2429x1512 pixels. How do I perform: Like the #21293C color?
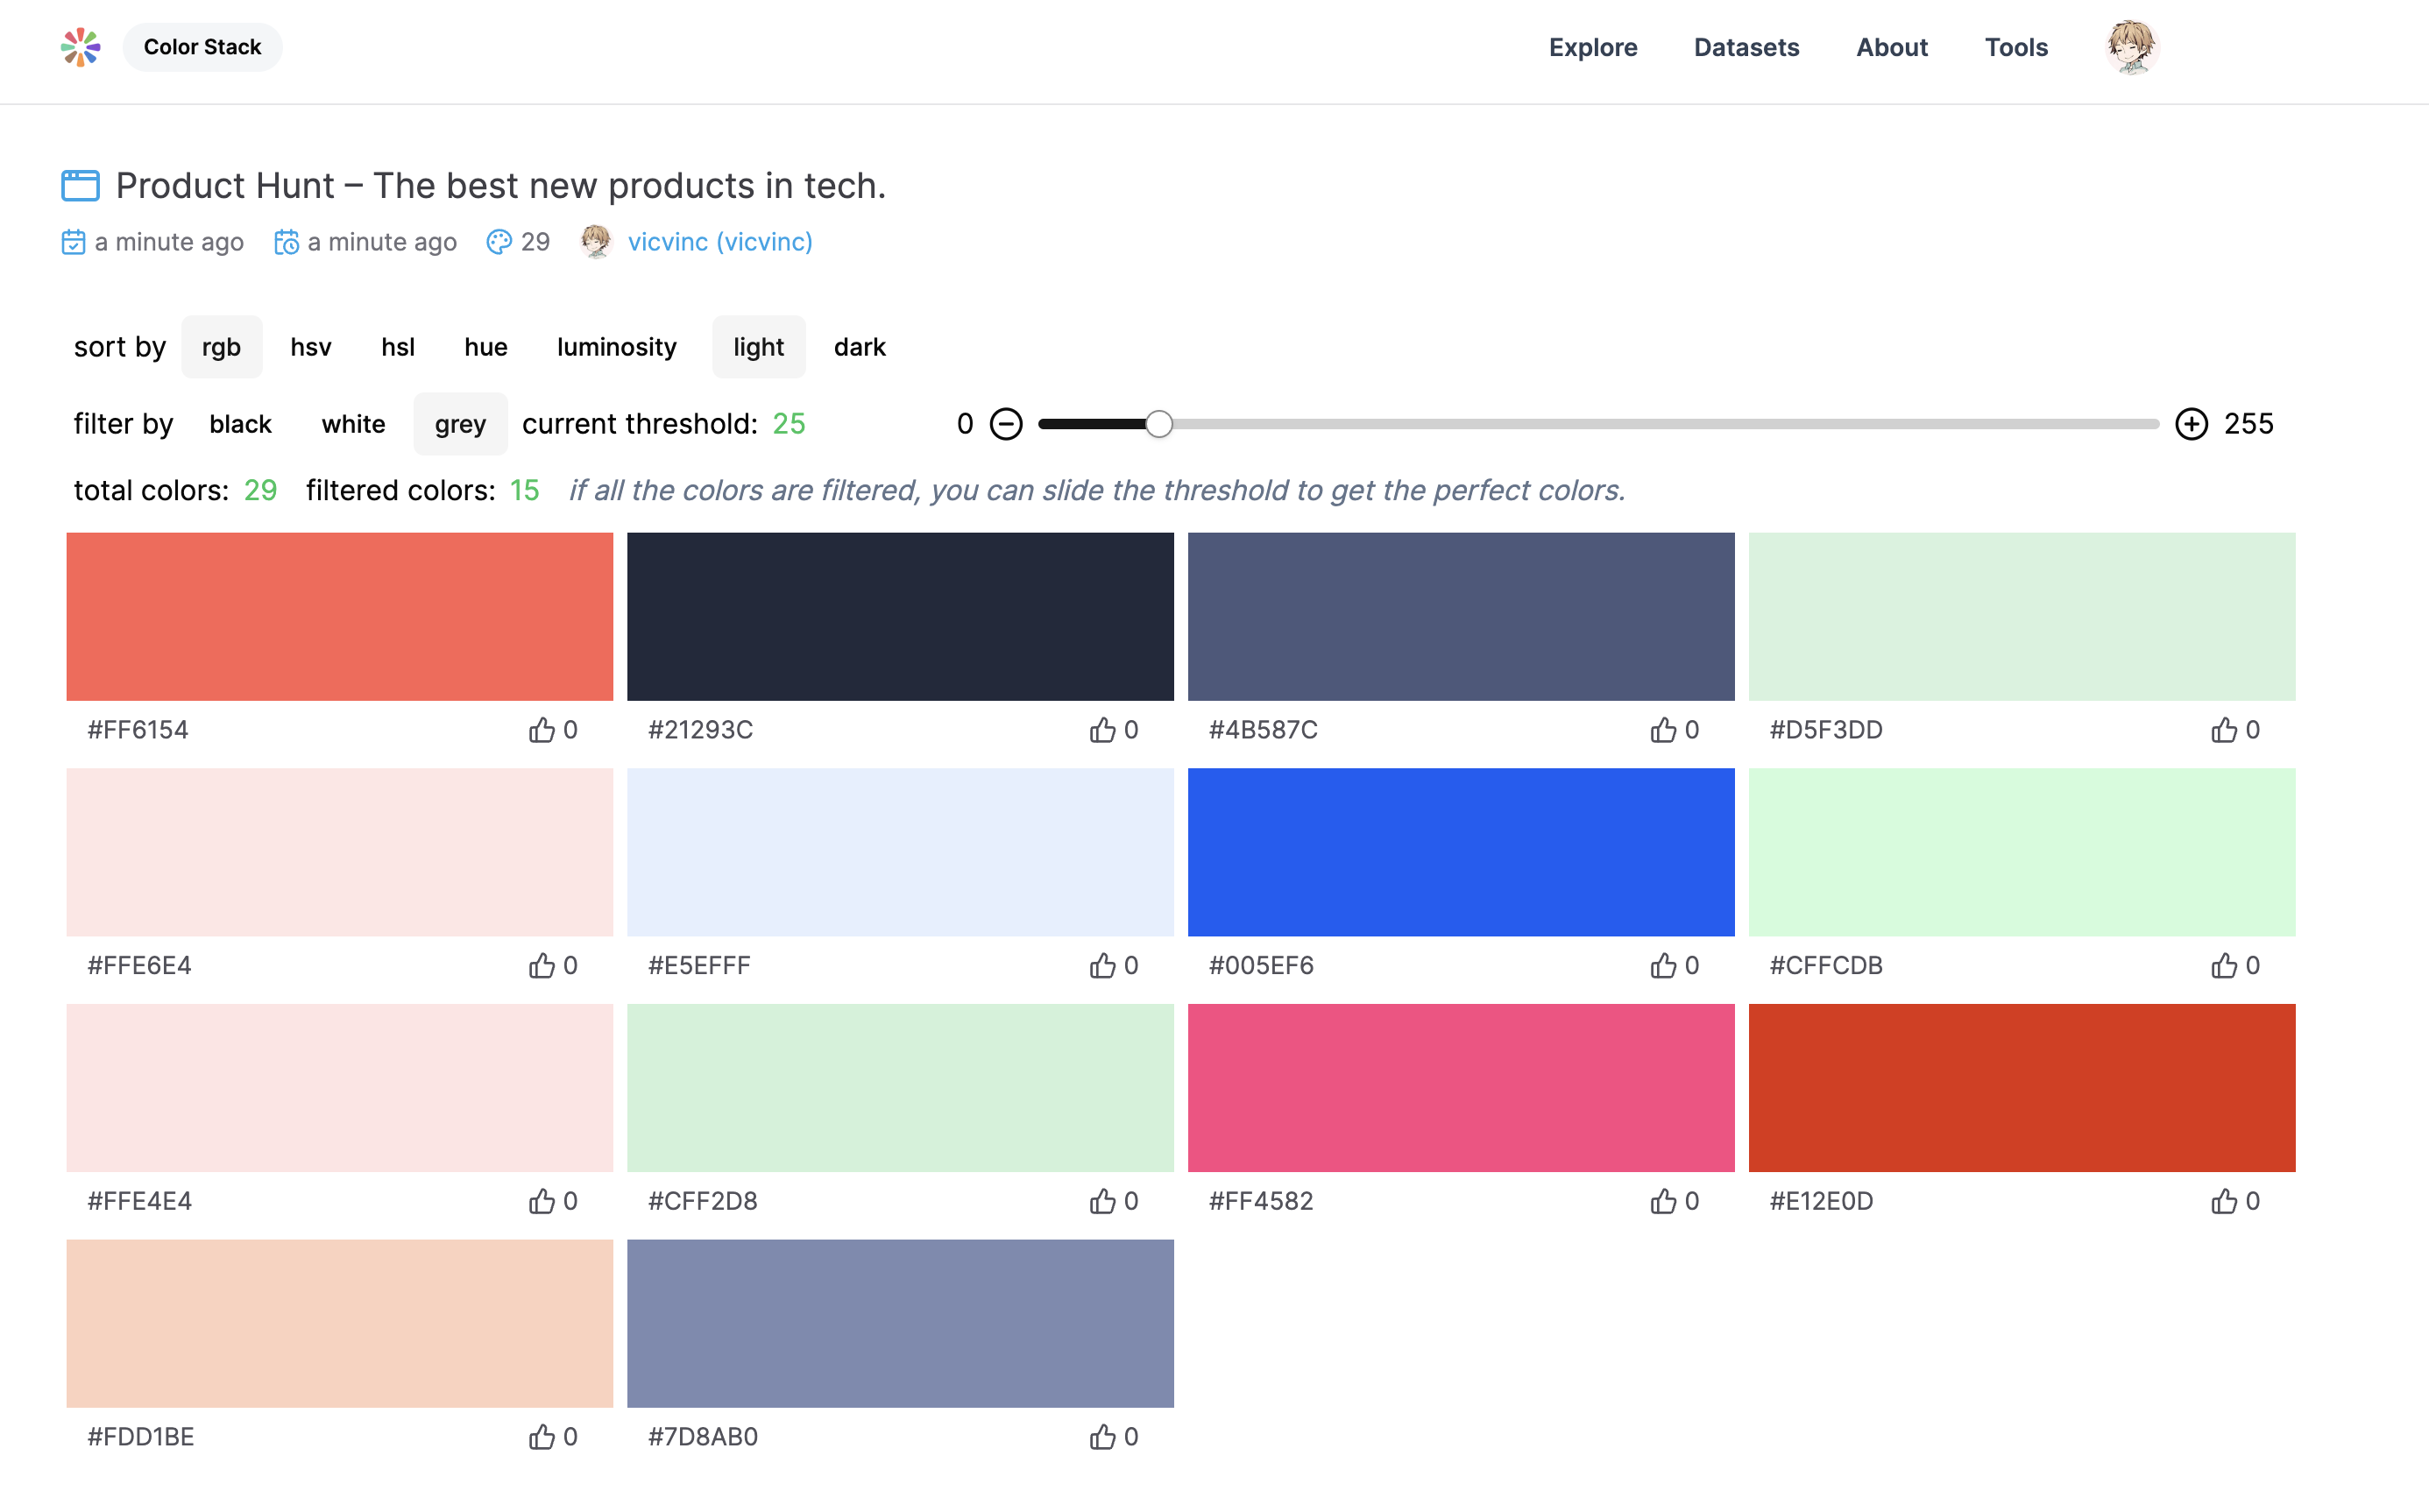click(x=1103, y=730)
